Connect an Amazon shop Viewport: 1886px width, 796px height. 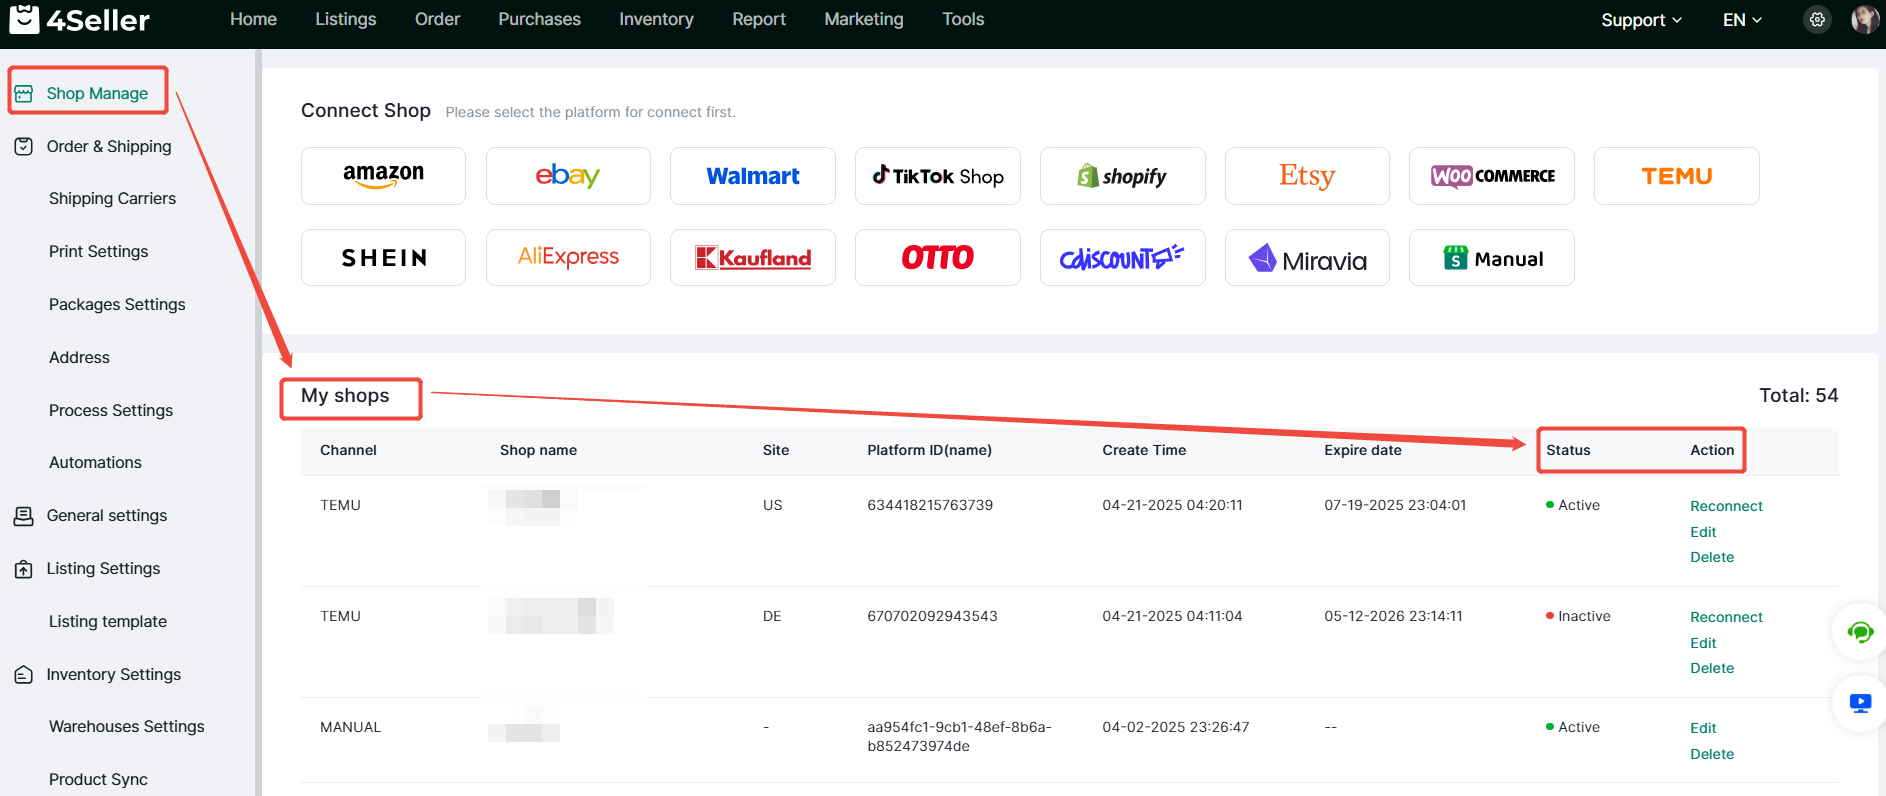click(383, 176)
